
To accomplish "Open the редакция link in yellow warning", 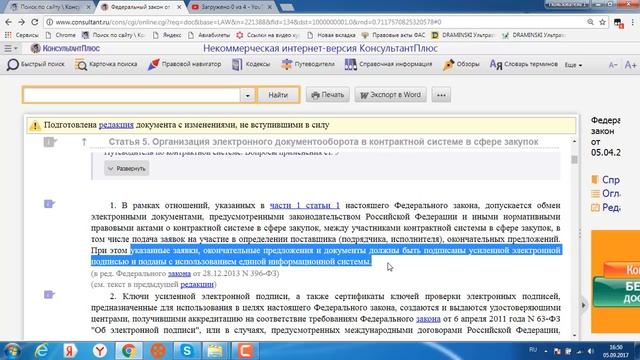I will pos(116,125).
